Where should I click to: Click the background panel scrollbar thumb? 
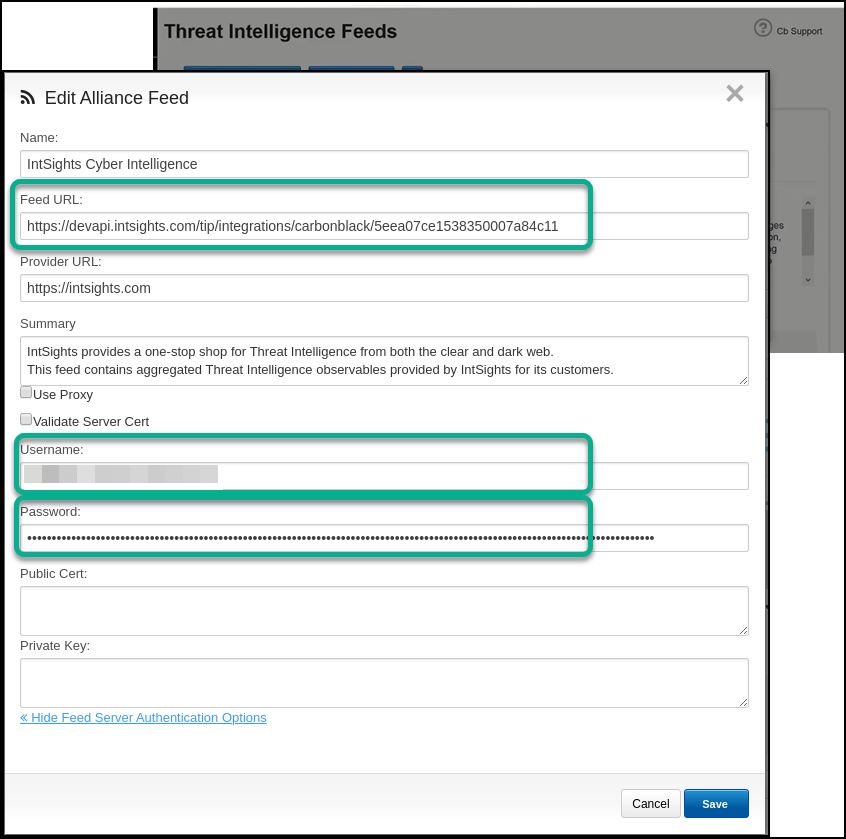click(808, 232)
